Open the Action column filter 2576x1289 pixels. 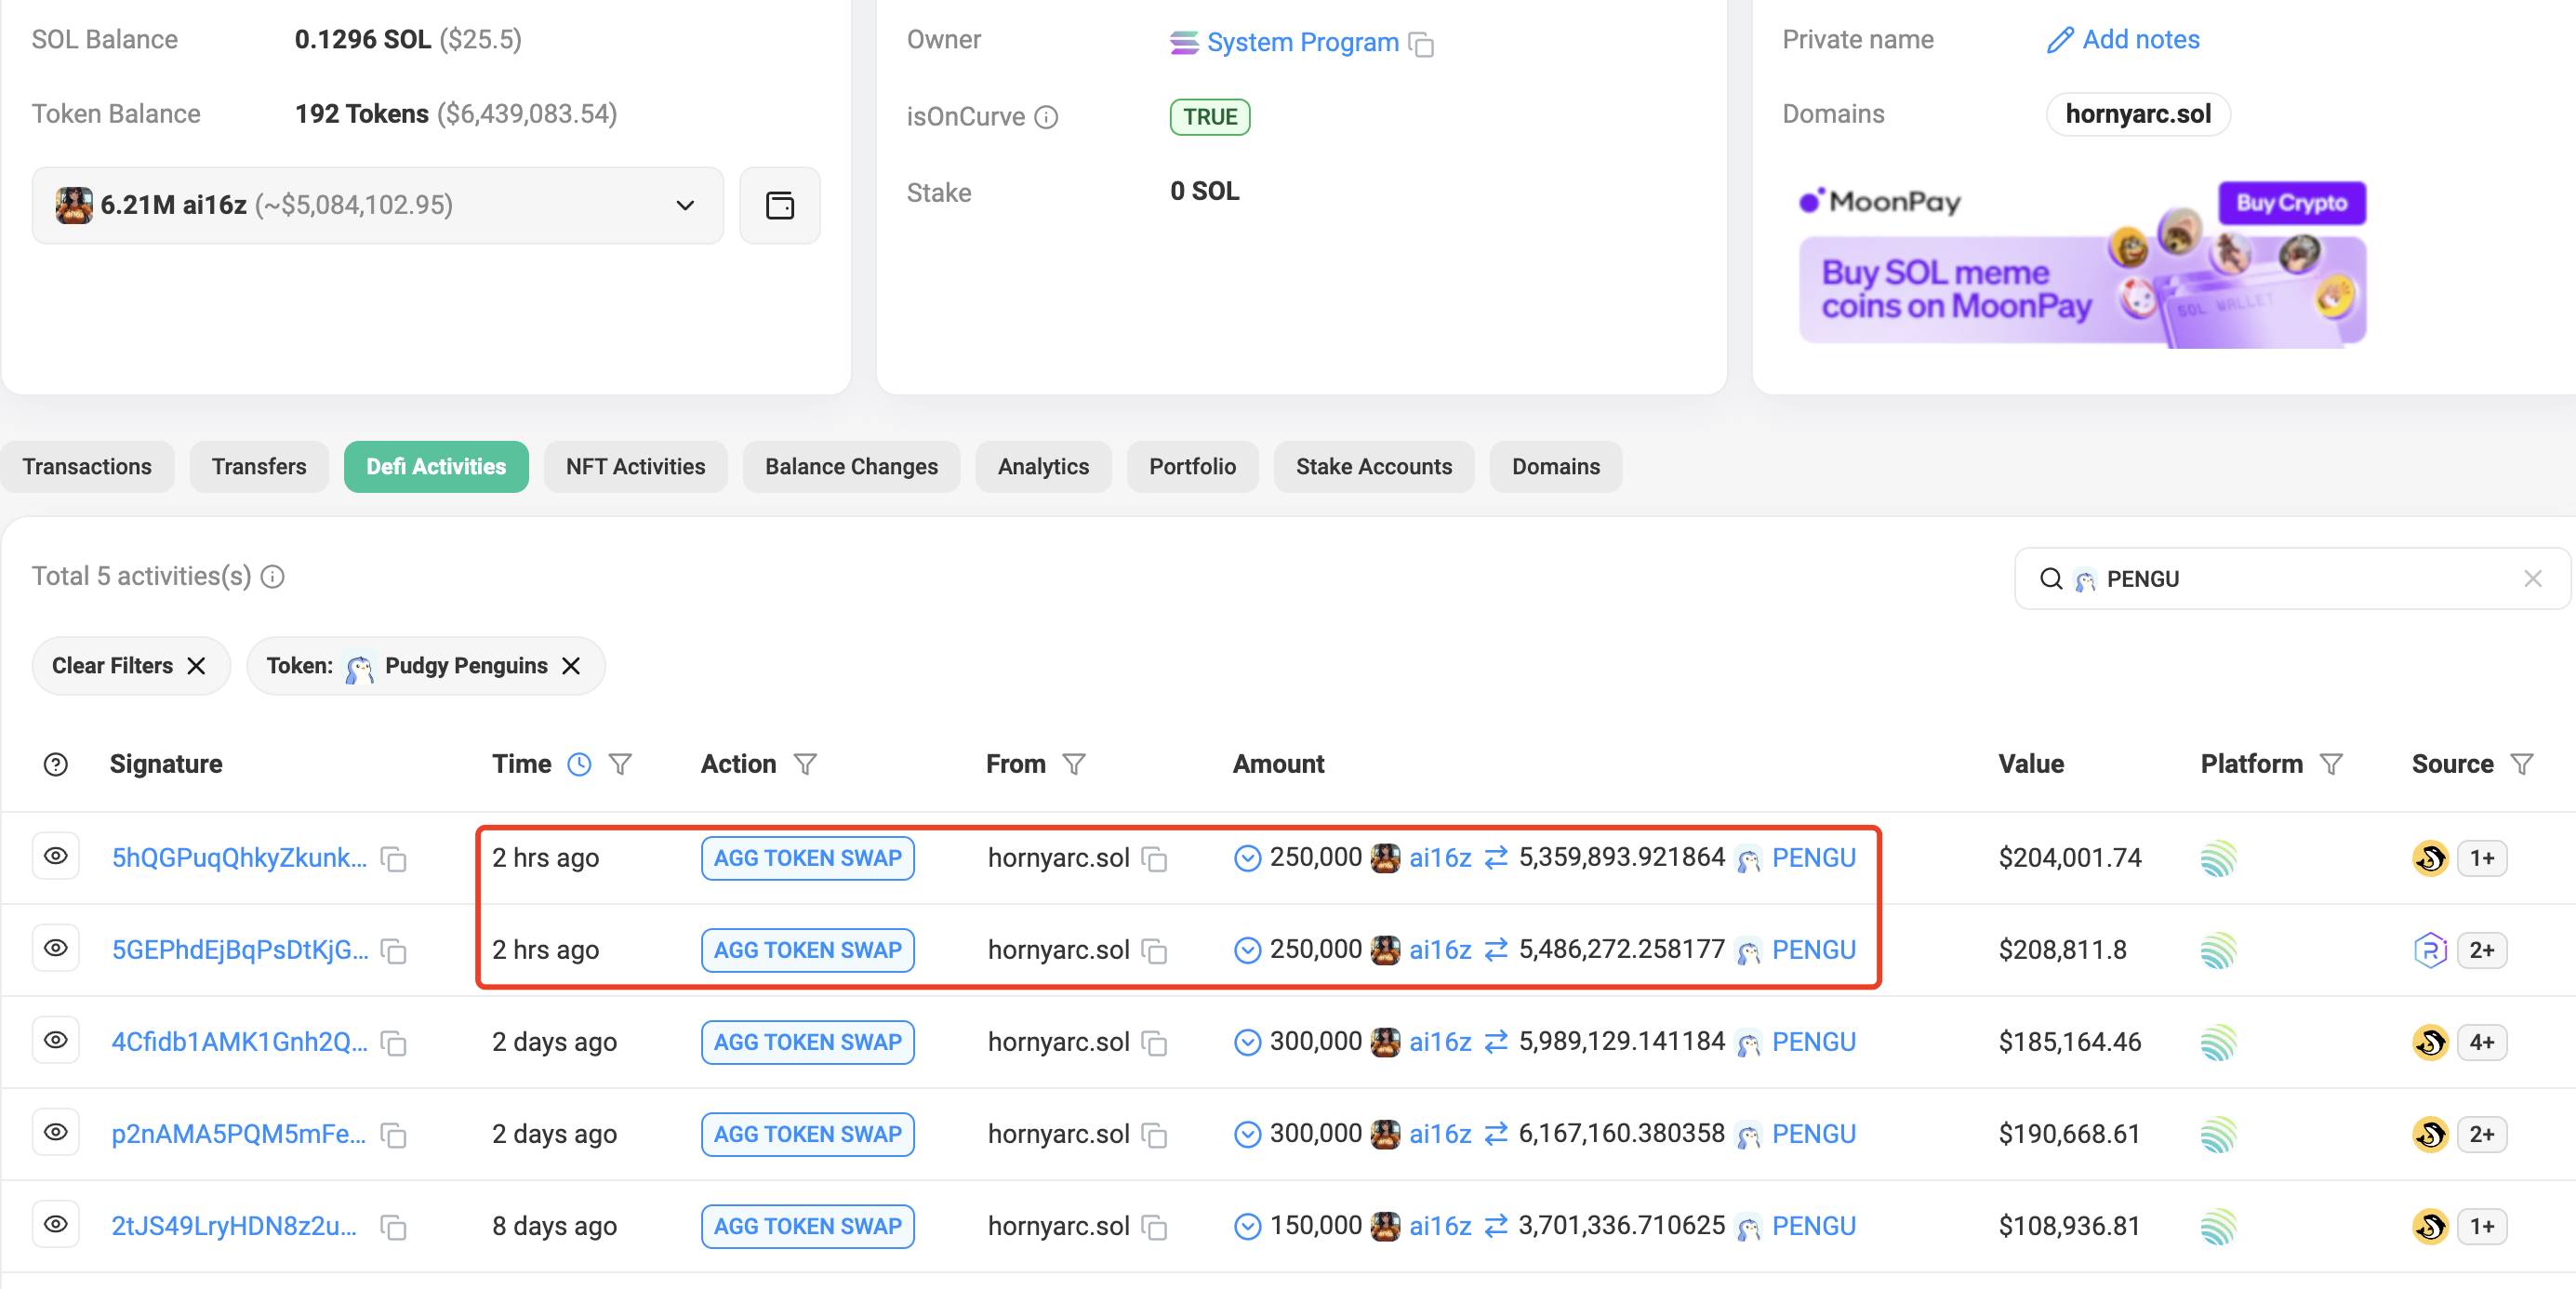tap(805, 764)
